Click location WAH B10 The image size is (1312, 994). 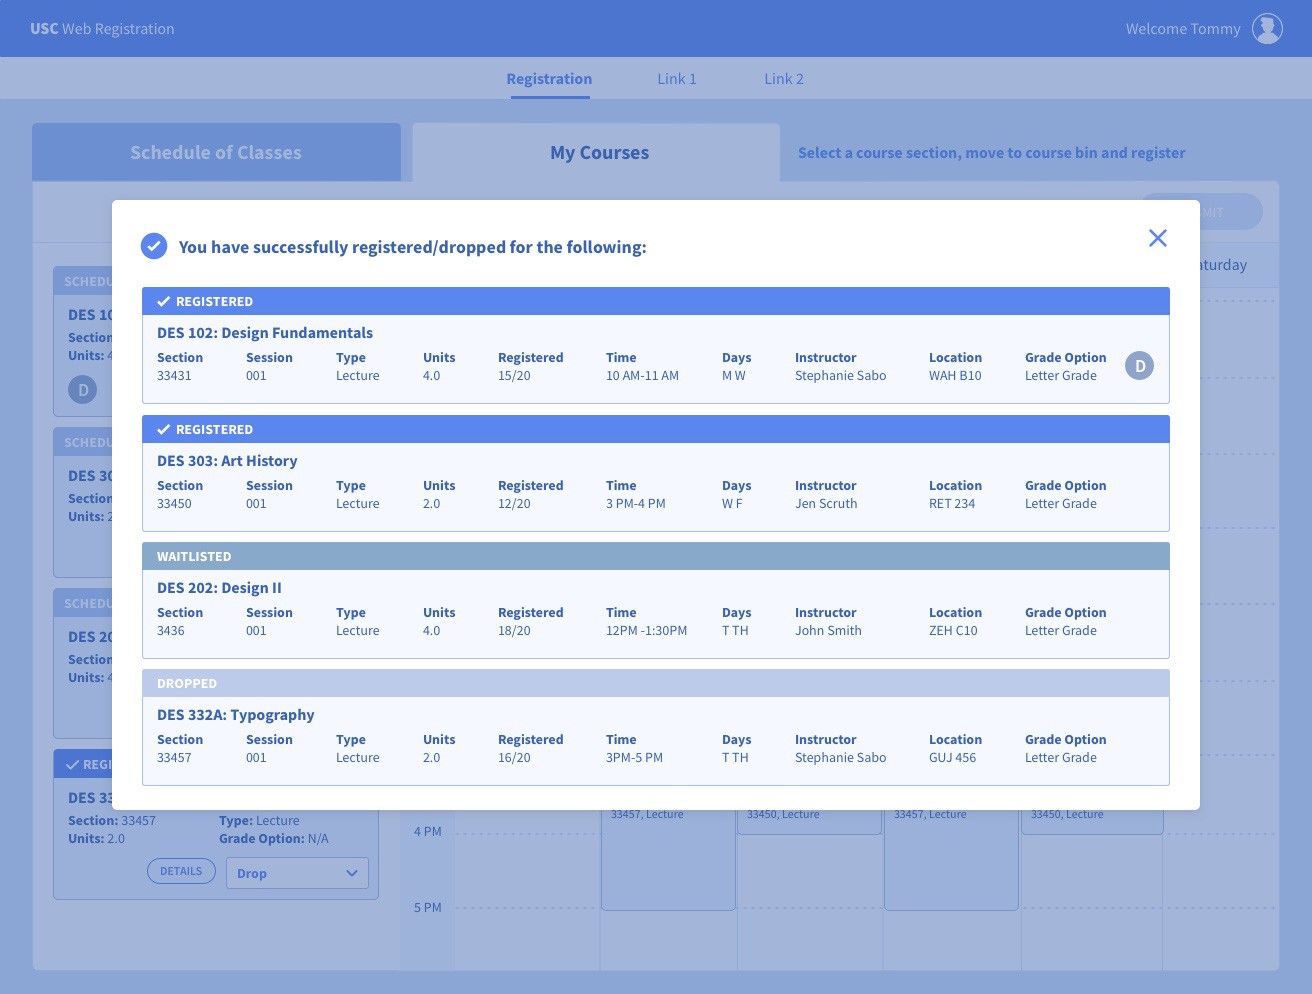coord(955,376)
